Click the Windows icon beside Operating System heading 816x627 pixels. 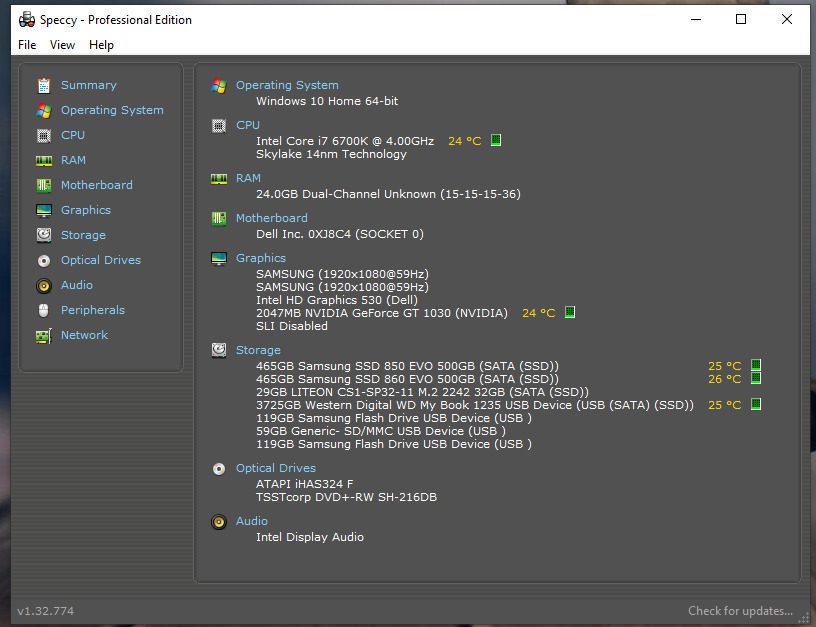coord(219,85)
